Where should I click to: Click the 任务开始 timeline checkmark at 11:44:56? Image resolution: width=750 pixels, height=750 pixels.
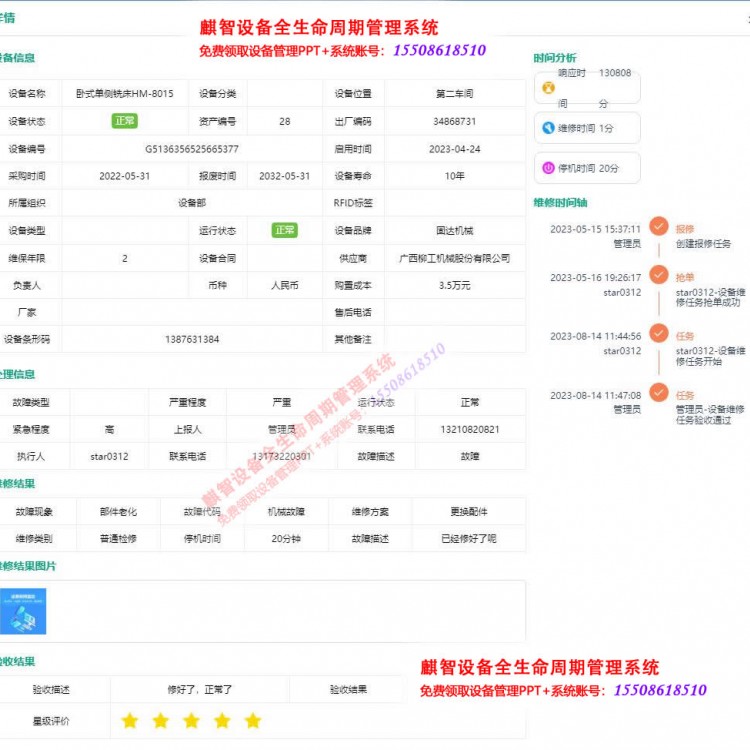click(x=658, y=333)
